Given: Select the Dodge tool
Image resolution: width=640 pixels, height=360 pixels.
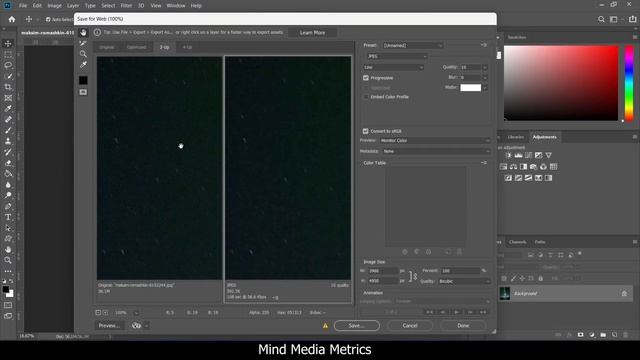Looking at the screenshot, I should click(x=8, y=196).
